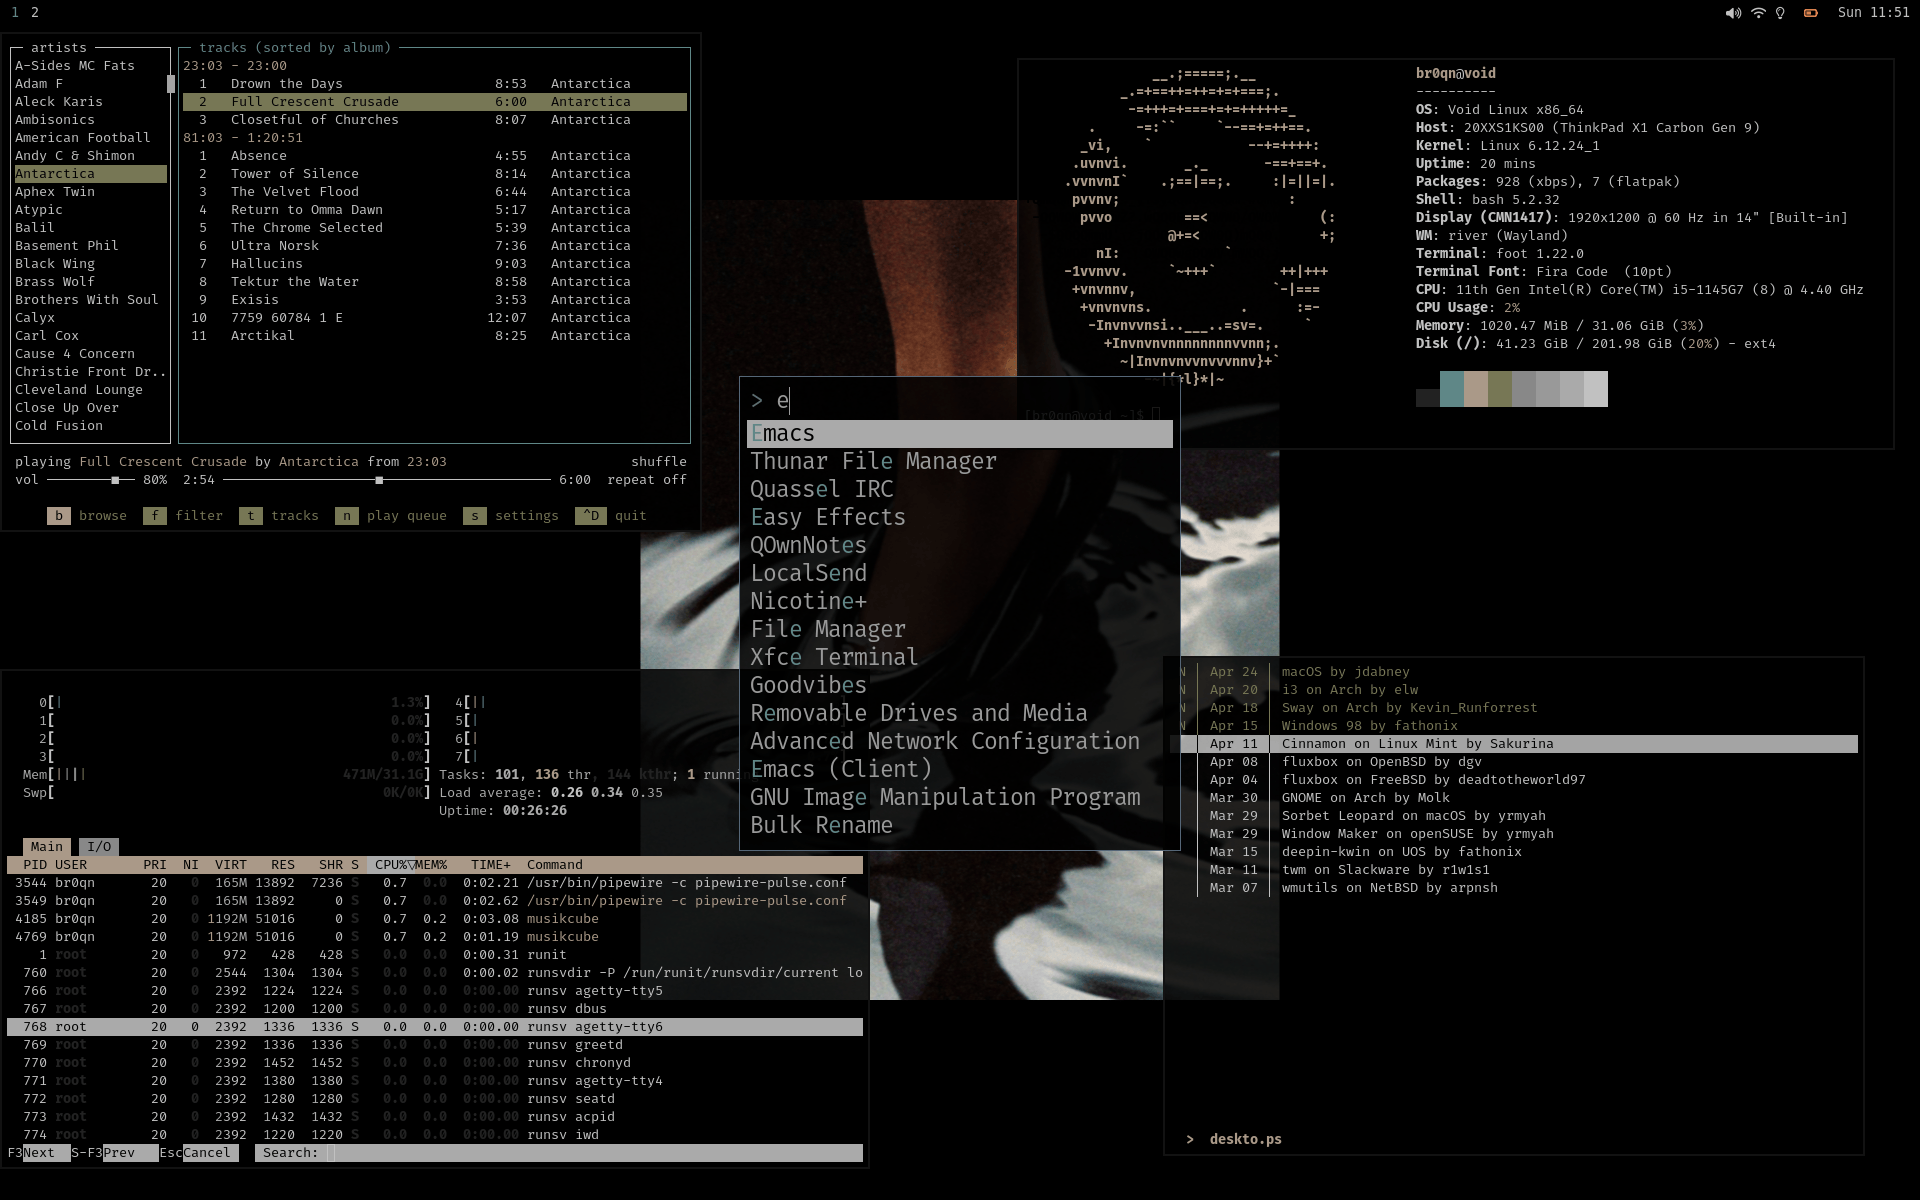Toggle shuffle mode in musikcube
Screen dimensions: 1920x1200
(658, 462)
